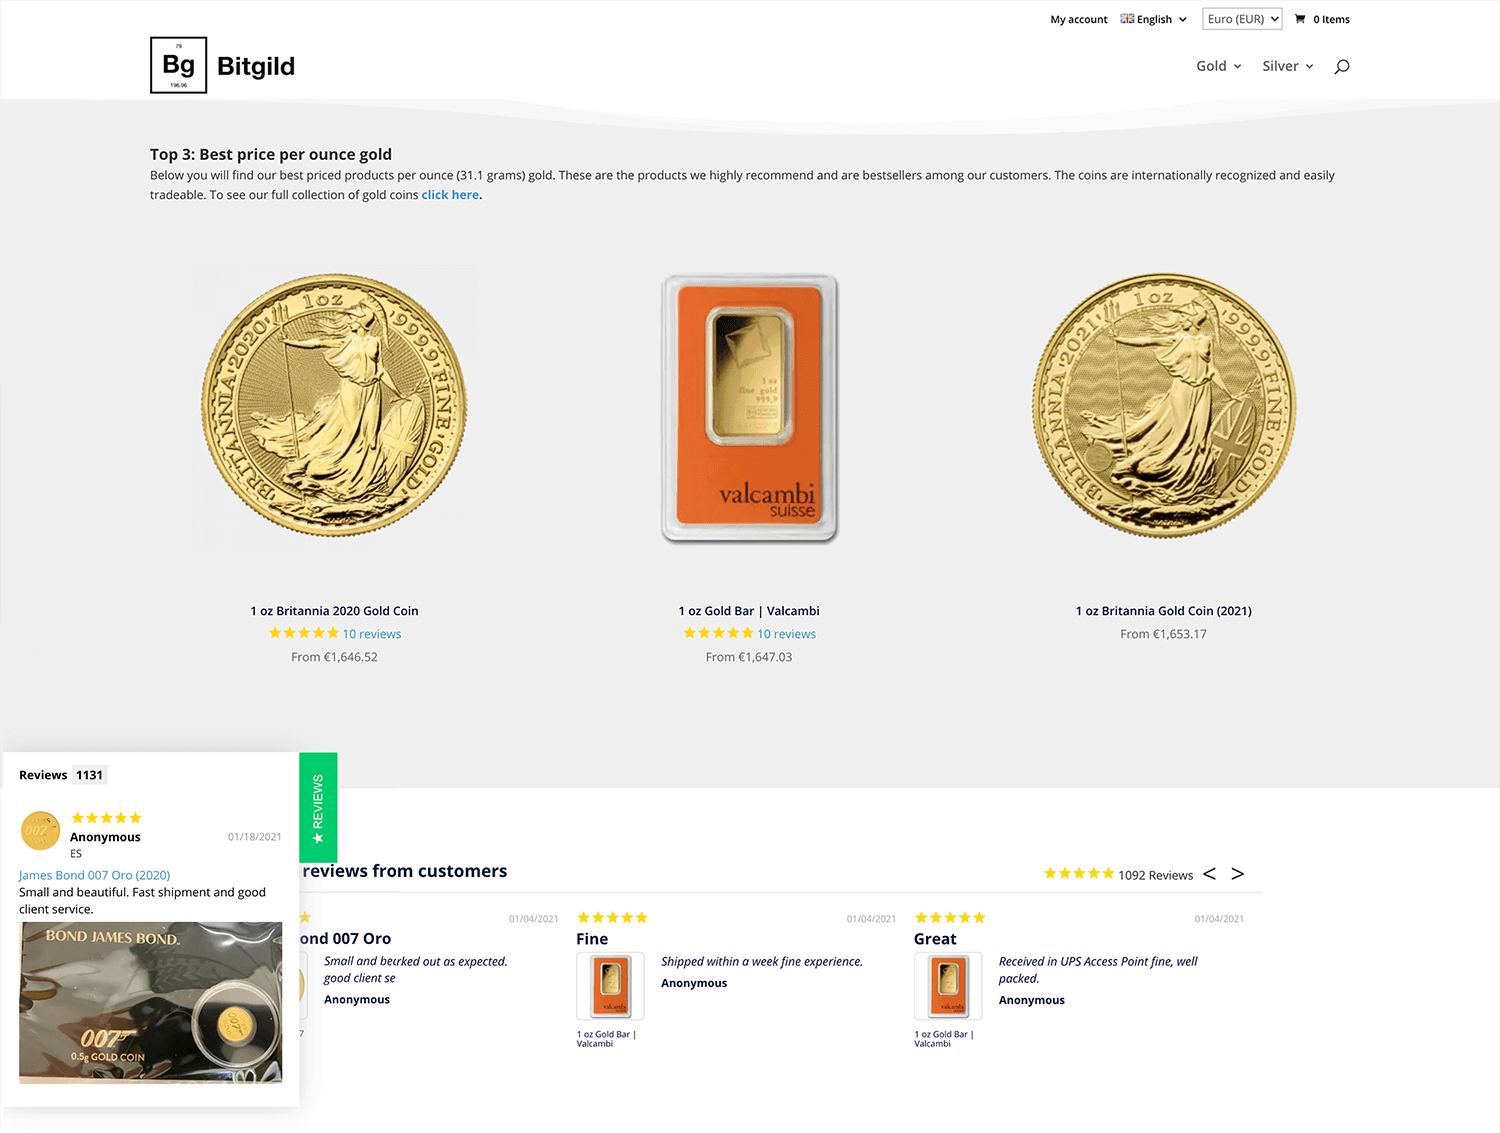
Task: Click the 'Fine' review title
Action: click(592, 939)
